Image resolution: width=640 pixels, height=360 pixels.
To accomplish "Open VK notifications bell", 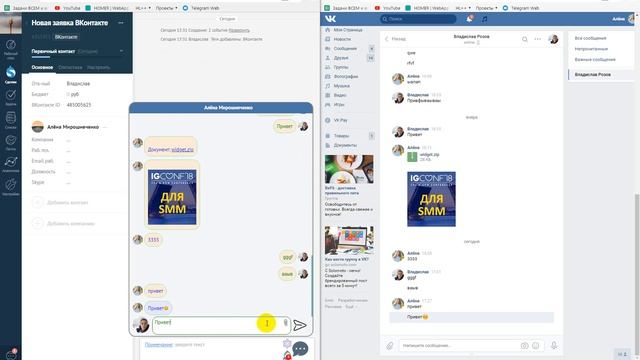I will 469,19.
